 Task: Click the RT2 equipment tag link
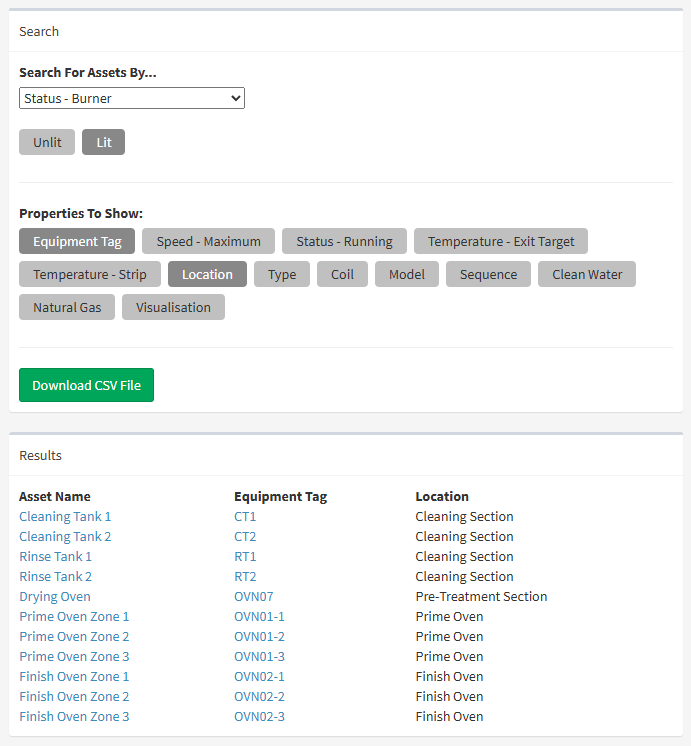(x=245, y=577)
